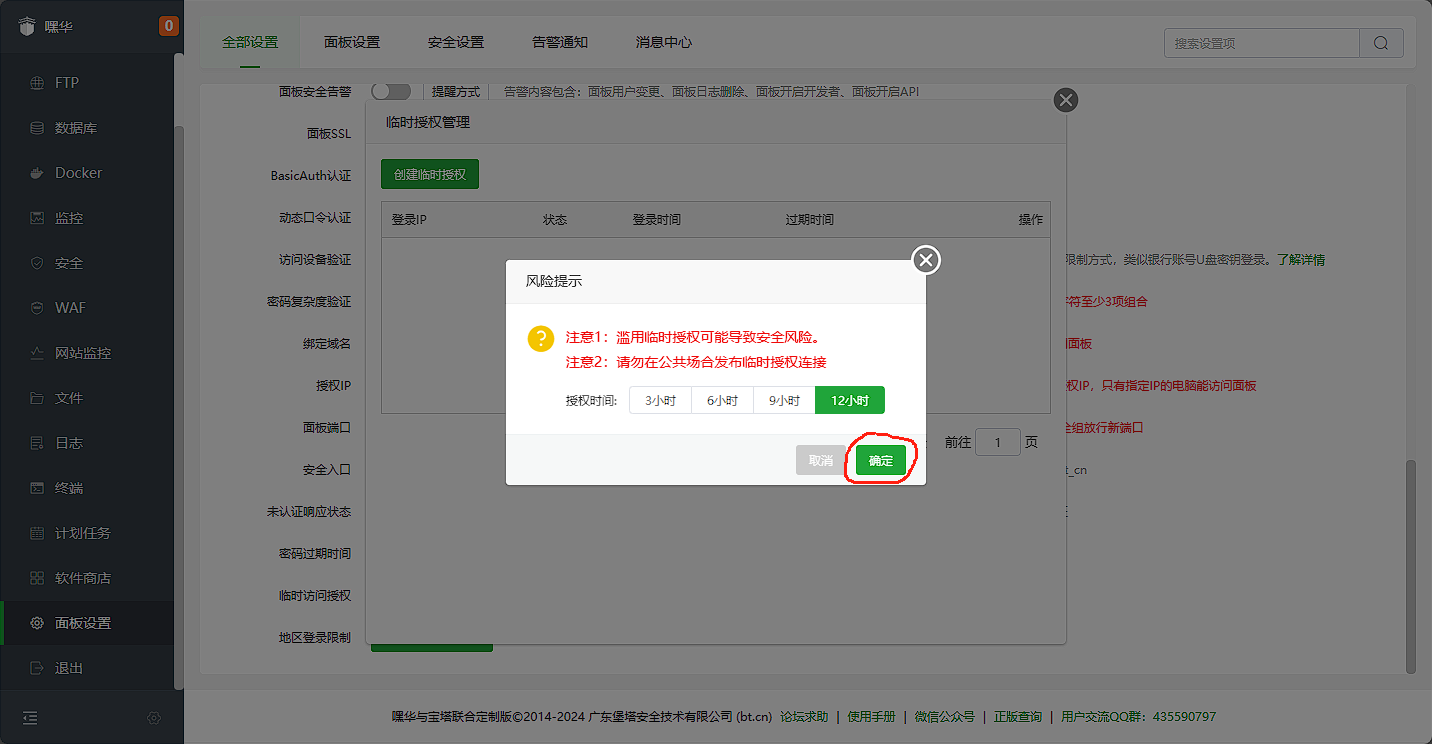Image resolution: width=1432 pixels, height=744 pixels.
Task: Select 9小时 authorization time
Action: click(x=784, y=400)
